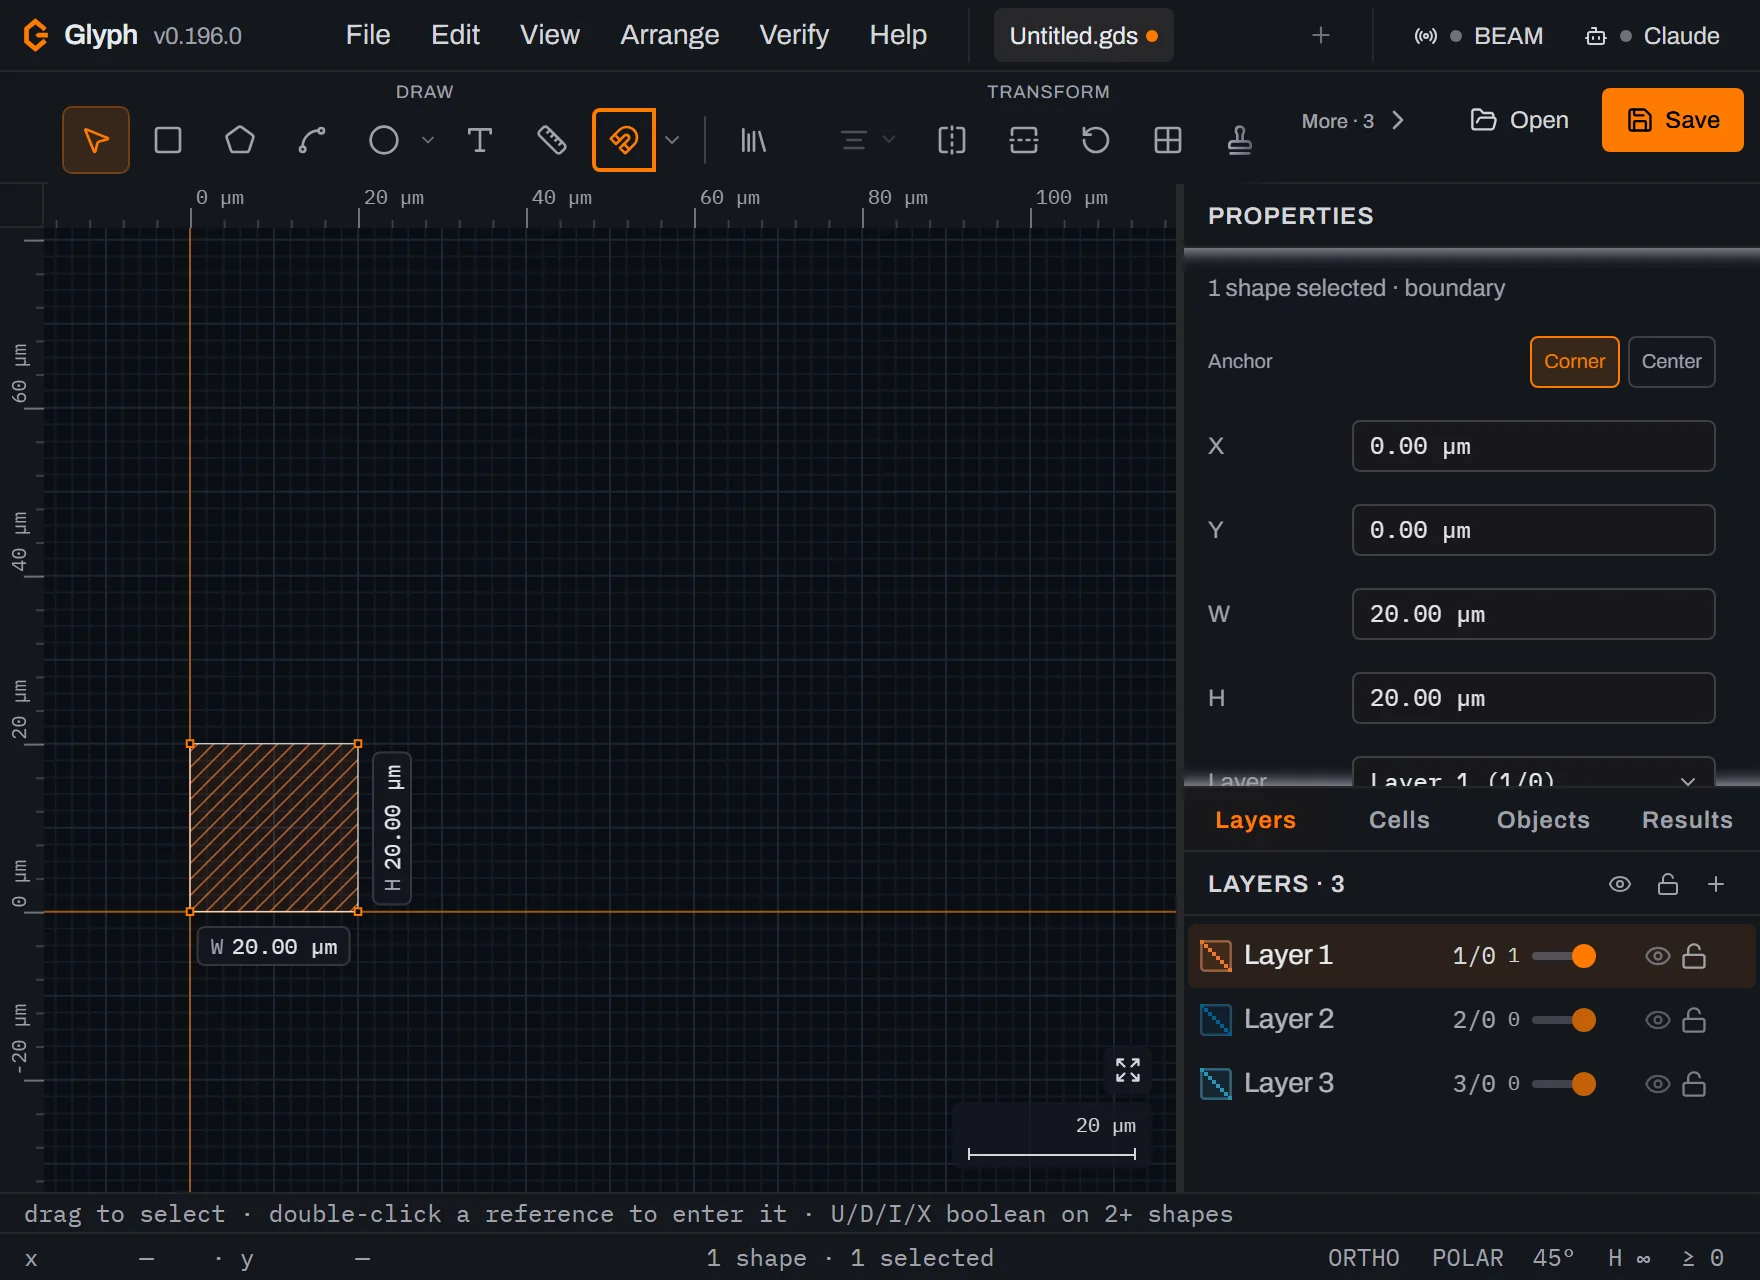Flip vertically with mirror icon
Viewport: 1760px width, 1280px height.
click(x=1024, y=140)
